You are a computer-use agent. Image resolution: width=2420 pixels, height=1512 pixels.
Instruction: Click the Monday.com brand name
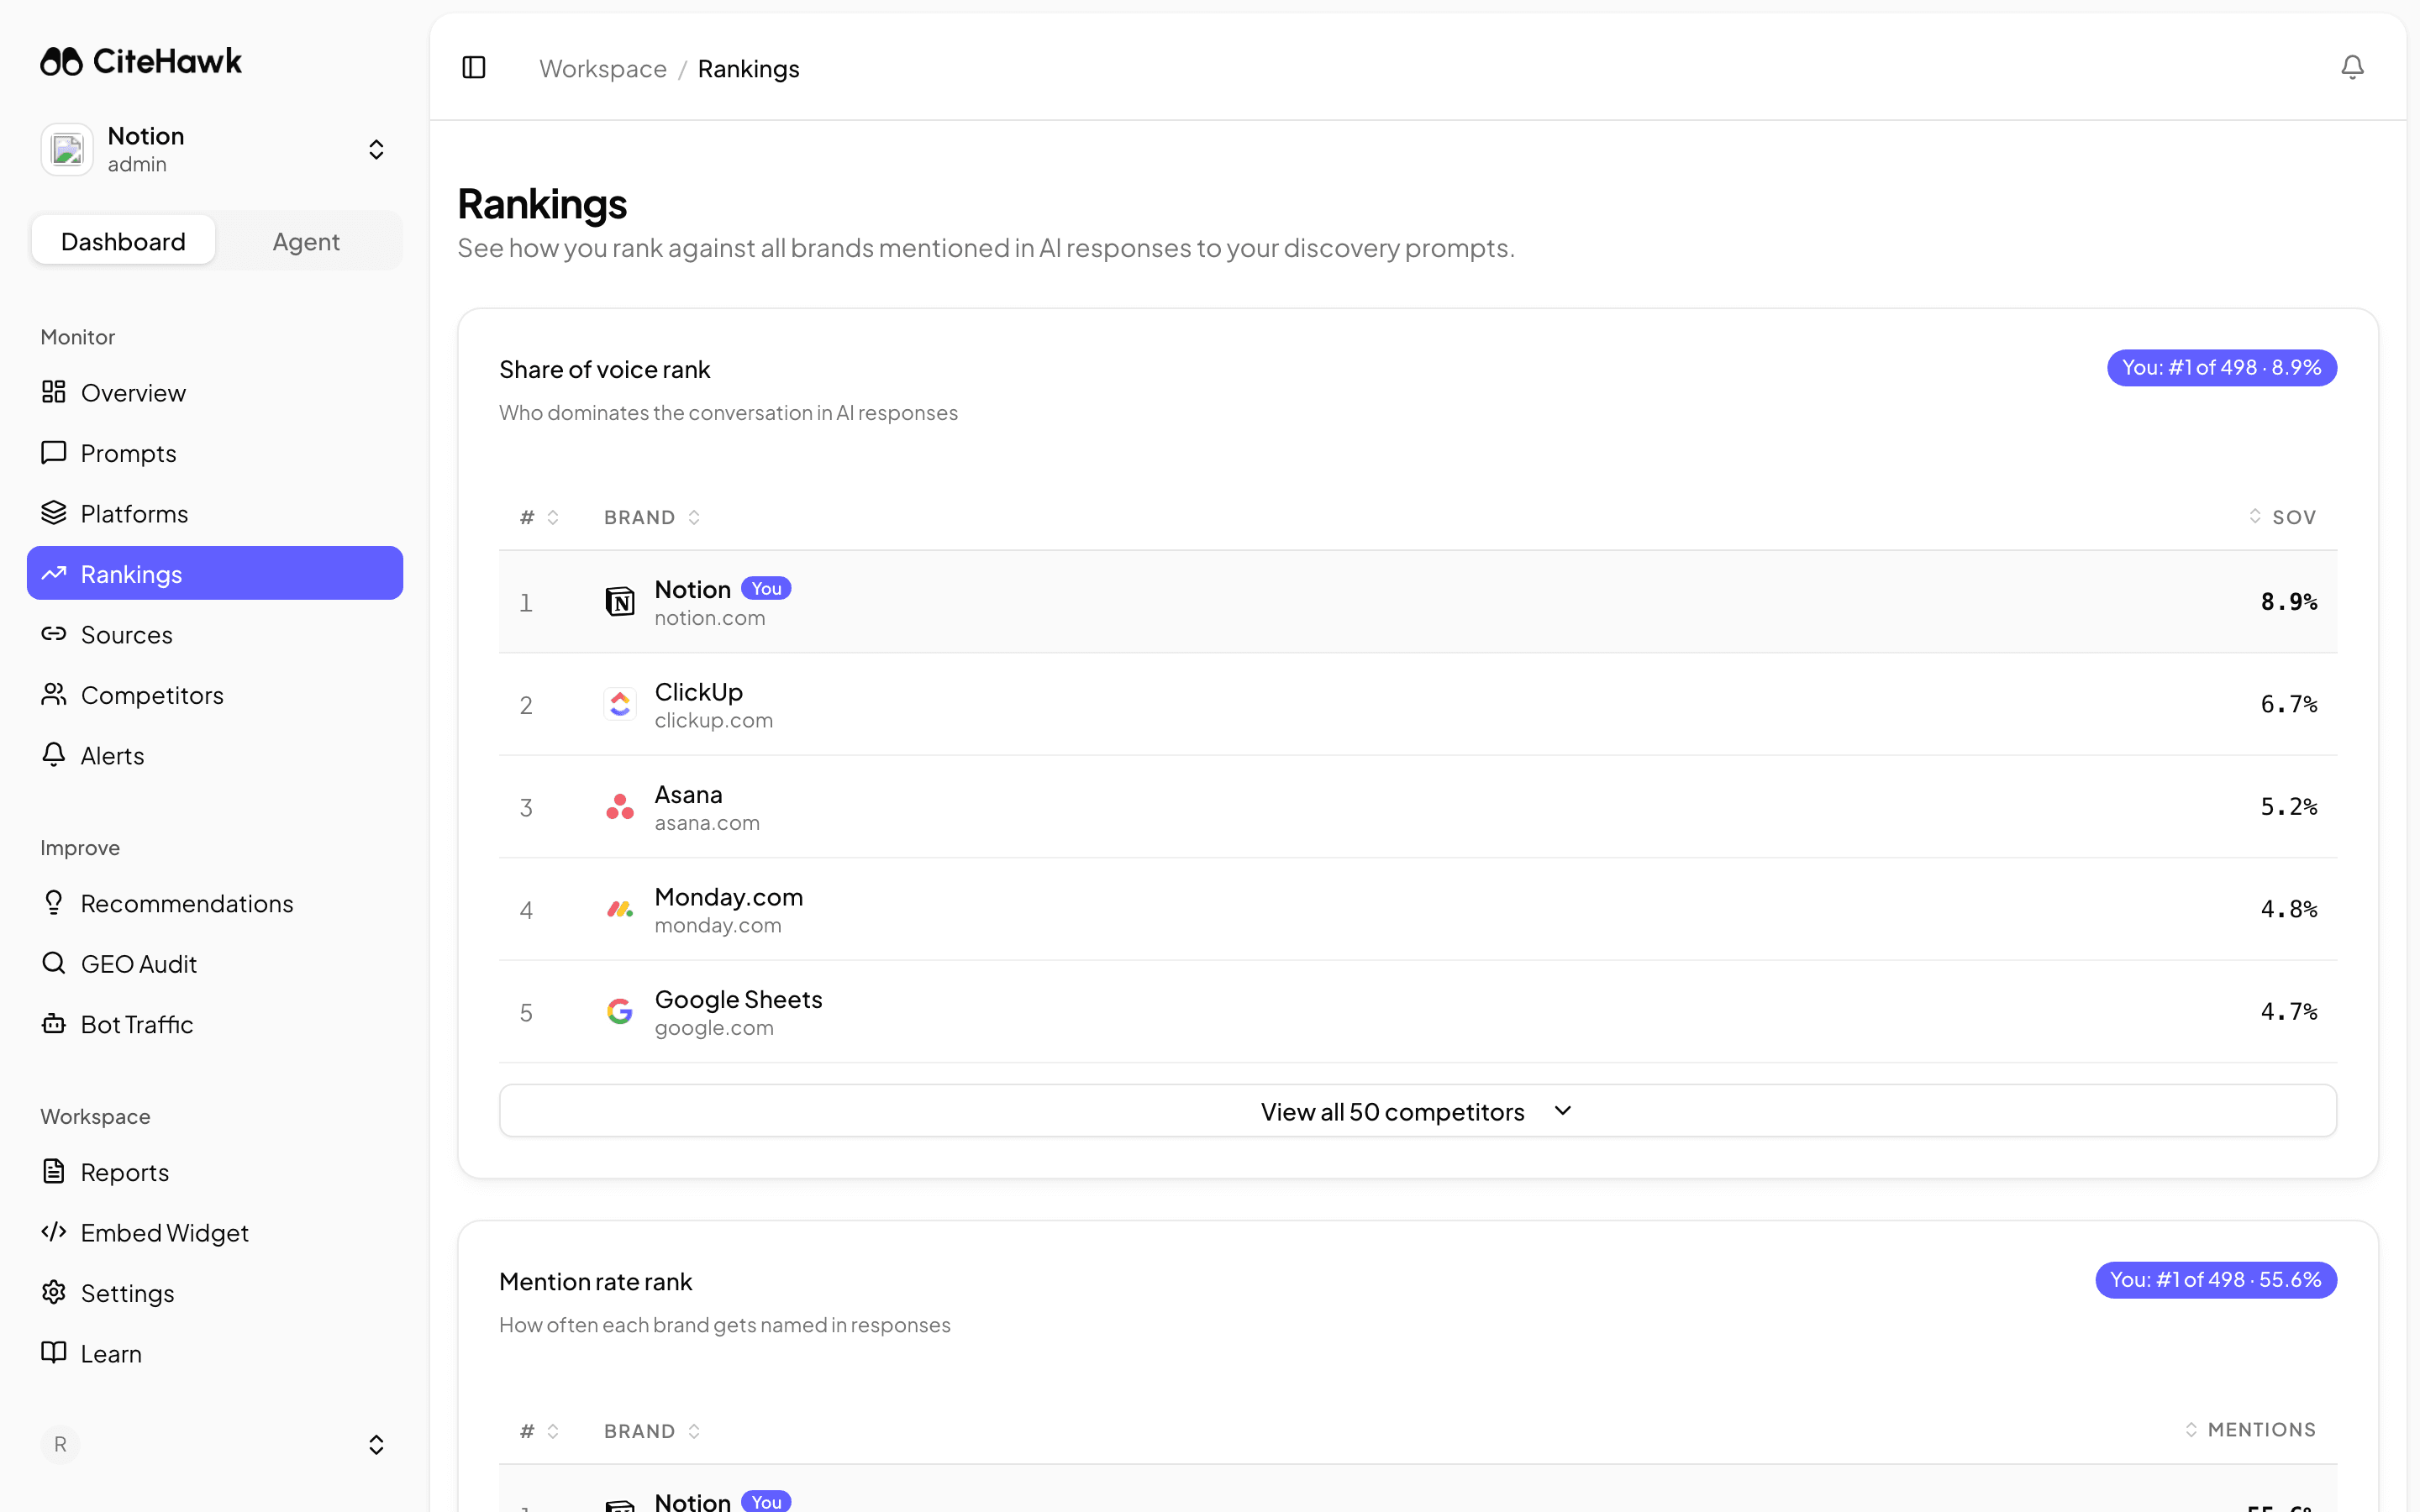(729, 897)
